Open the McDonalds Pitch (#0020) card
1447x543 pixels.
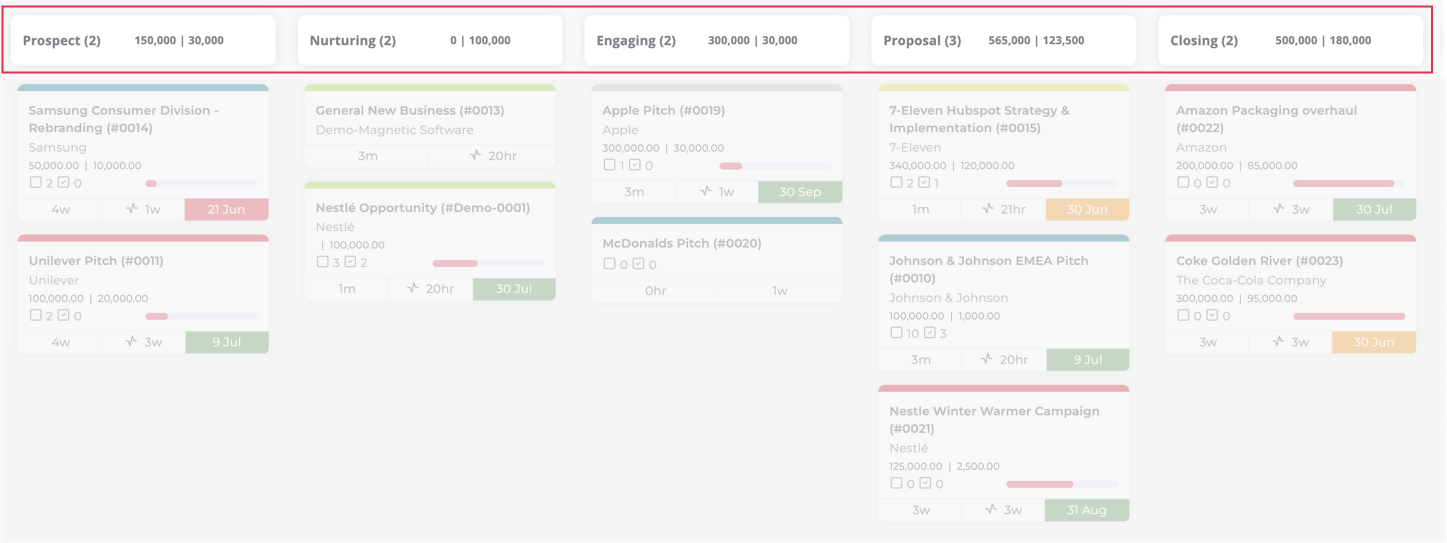tap(682, 244)
